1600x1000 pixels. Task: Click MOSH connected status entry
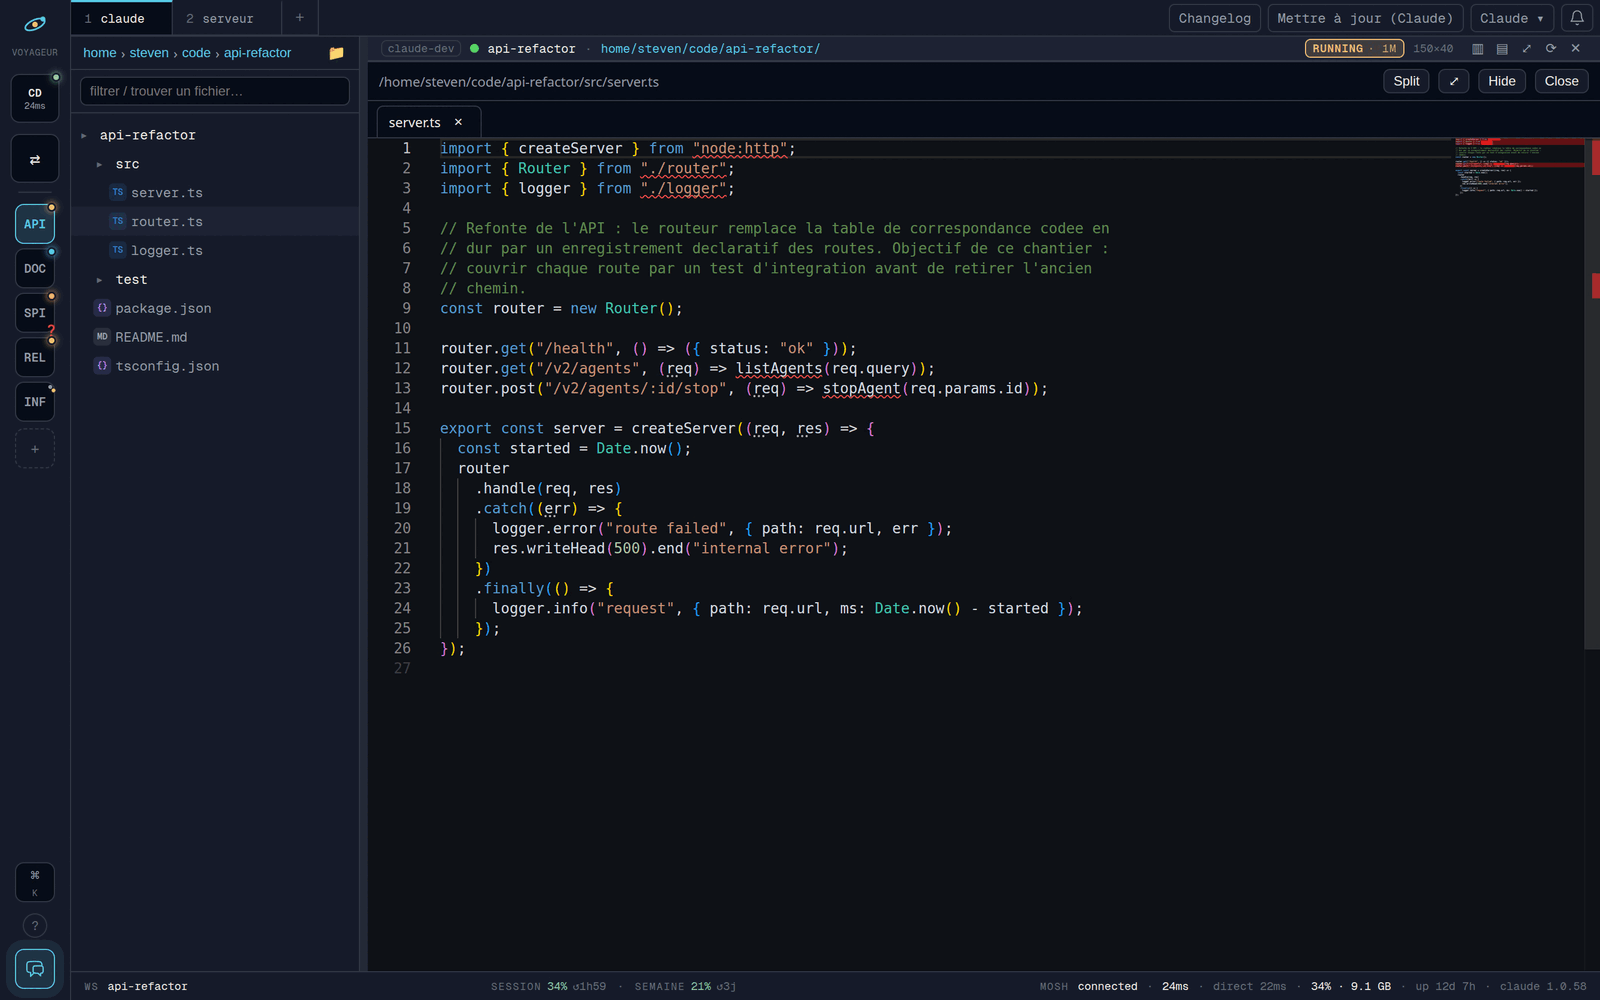point(1088,986)
